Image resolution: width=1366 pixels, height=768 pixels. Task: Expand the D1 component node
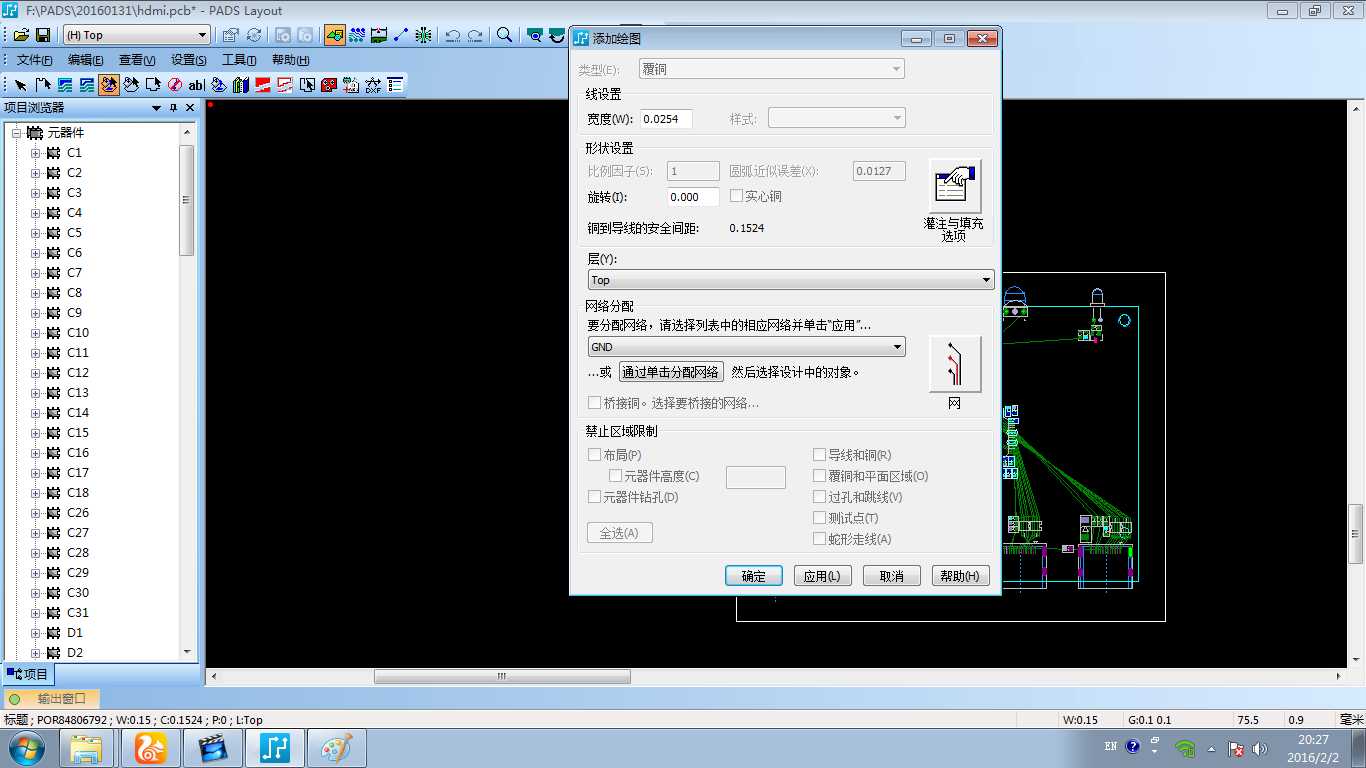click(x=36, y=633)
